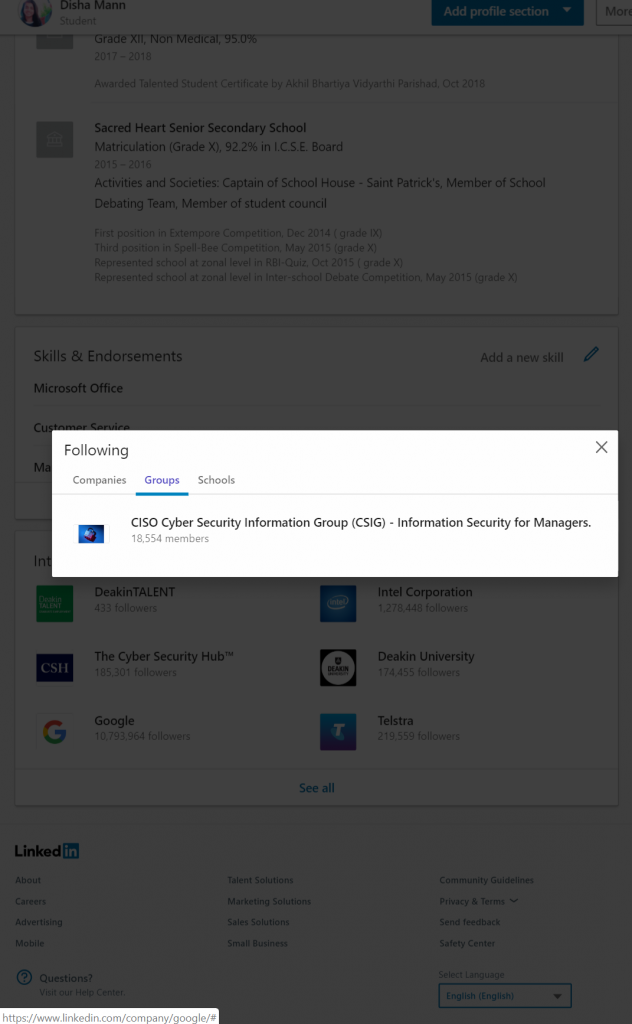Screen dimensions: 632x1024
Task: Close the Following dialog
Action: 601,447
